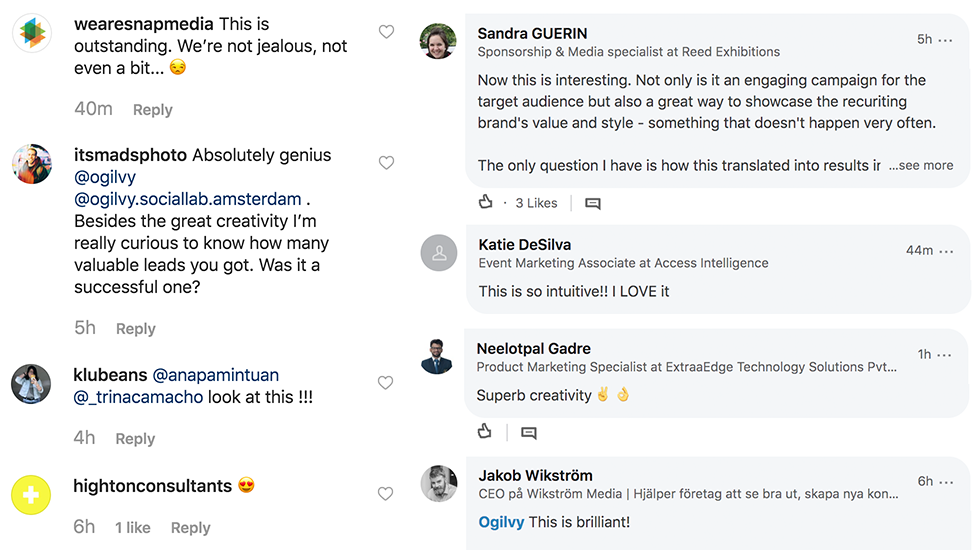Reply to the wearesnapmedia comment
This screenshot has width=980, height=550.
pos(153,110)
